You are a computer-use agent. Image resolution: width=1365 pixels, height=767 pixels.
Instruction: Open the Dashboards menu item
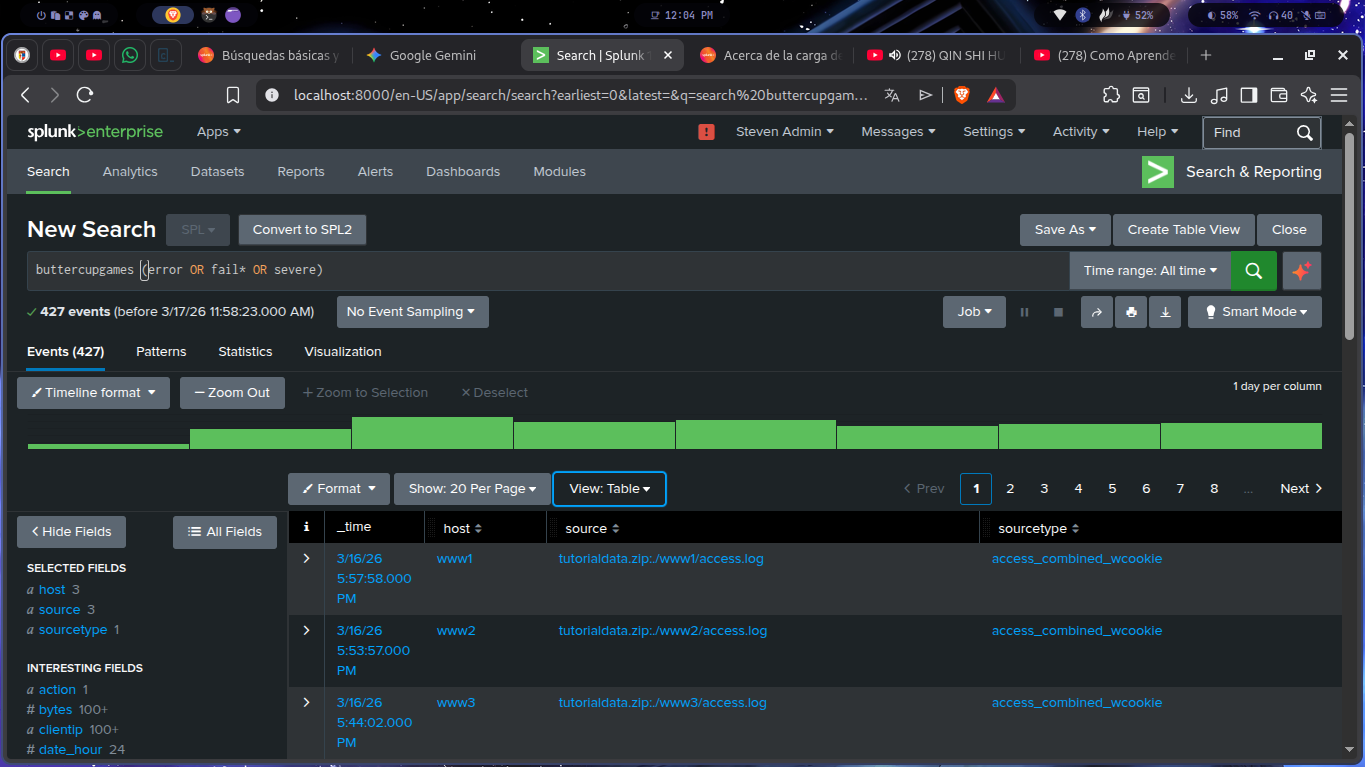tap(462, 172)
